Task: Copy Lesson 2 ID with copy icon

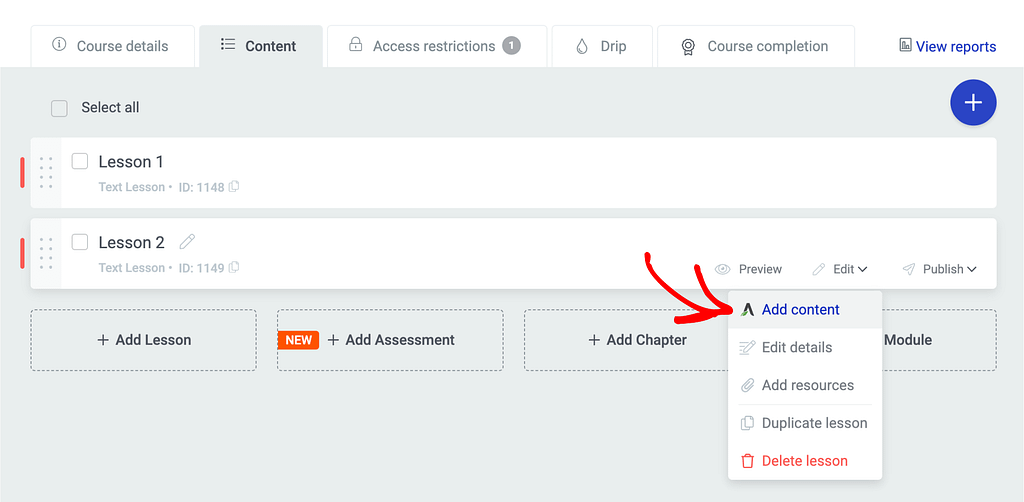Action: [234, 267]
